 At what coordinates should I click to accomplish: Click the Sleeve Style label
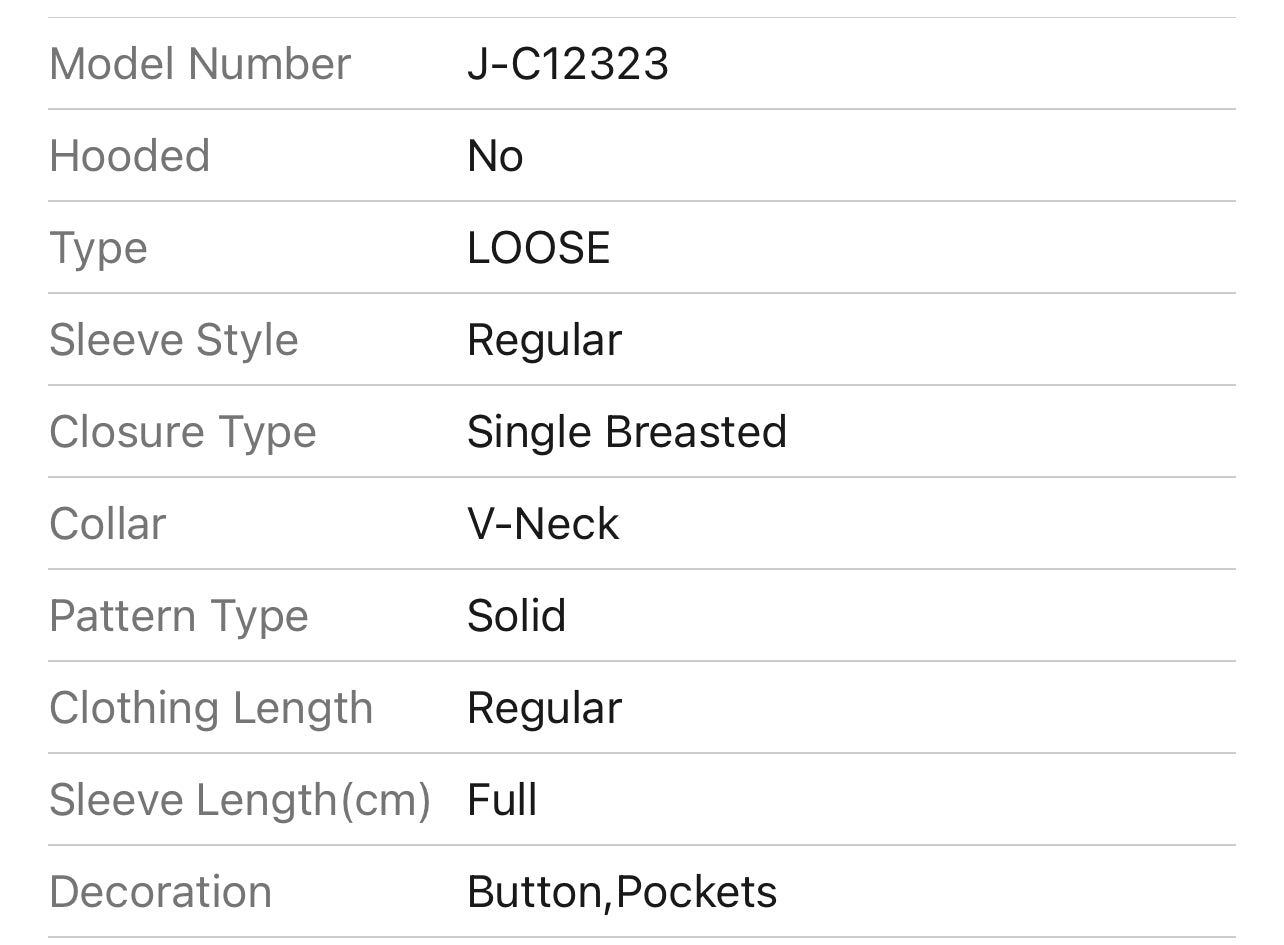tap(173, 340)
